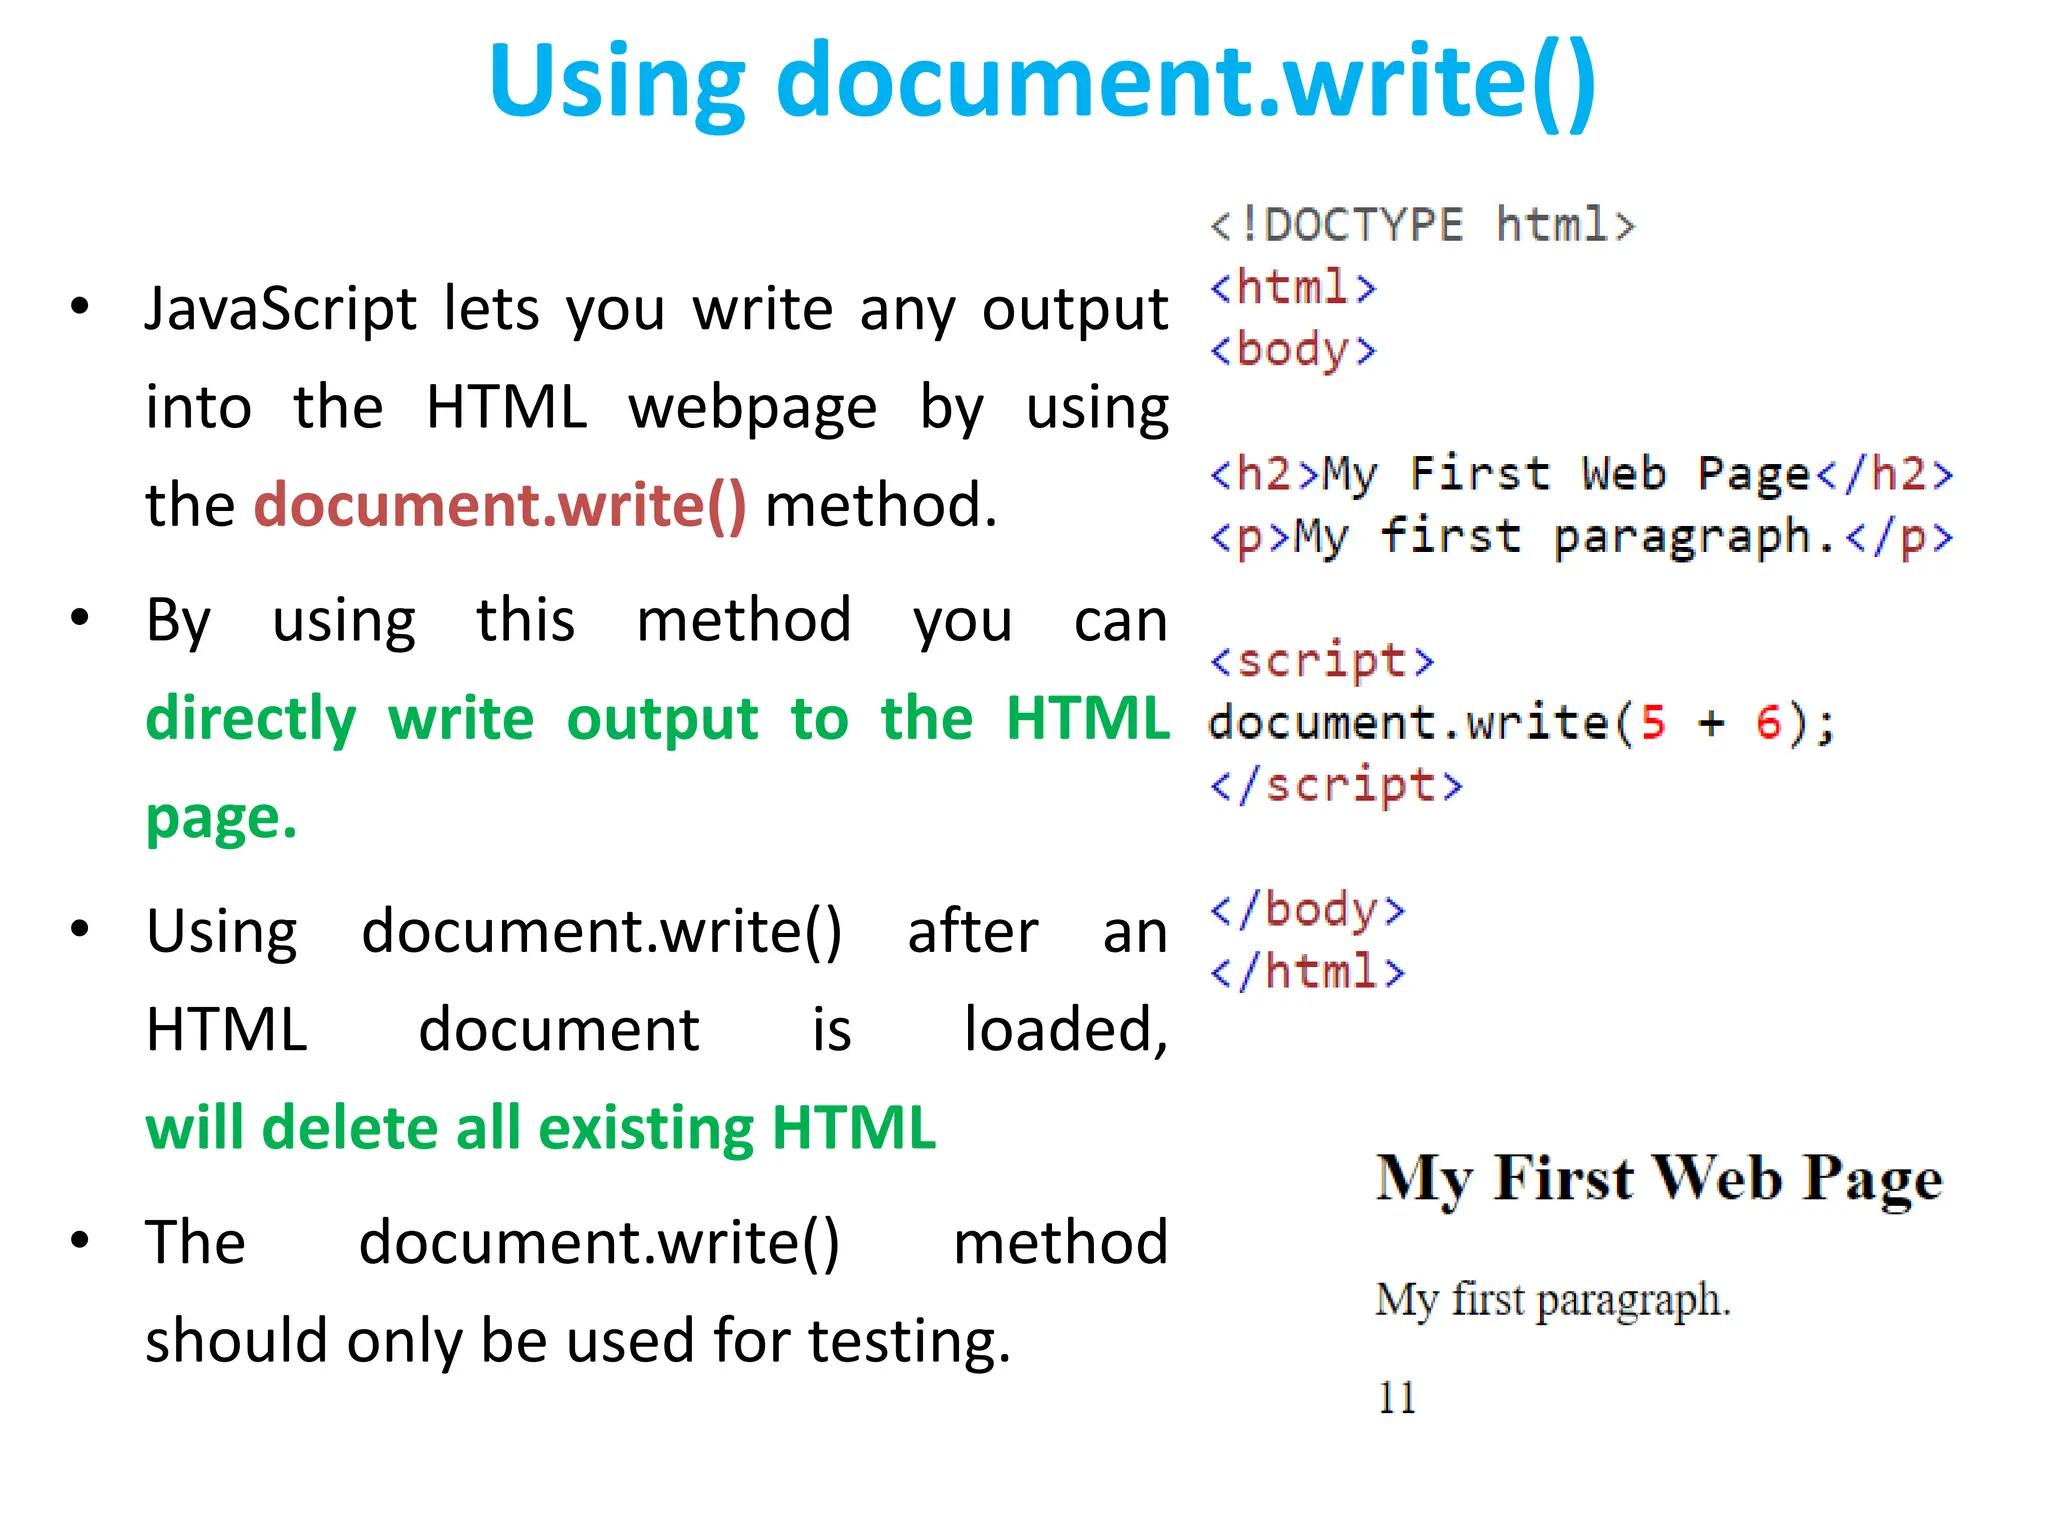Click the red 'document.write()' text in first bullet
This screenshot has width=2048, height=1536.
coord(500,505)
